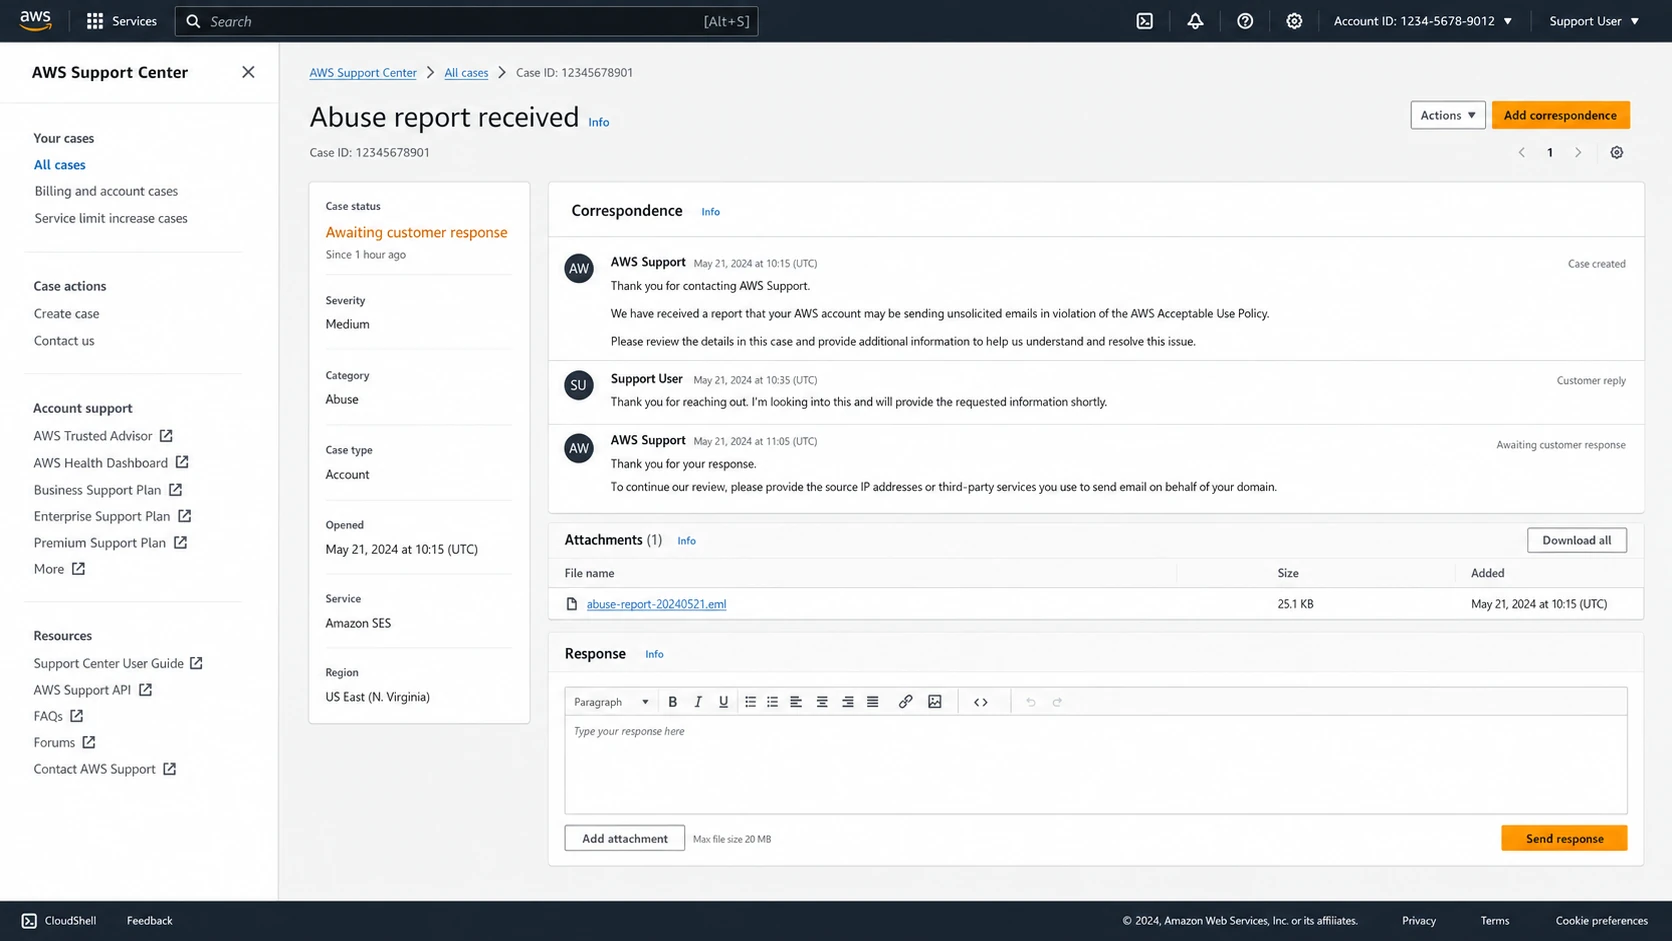Click Info link next to Response
This screenshot has width=1672, height=941.
[654, 654]
